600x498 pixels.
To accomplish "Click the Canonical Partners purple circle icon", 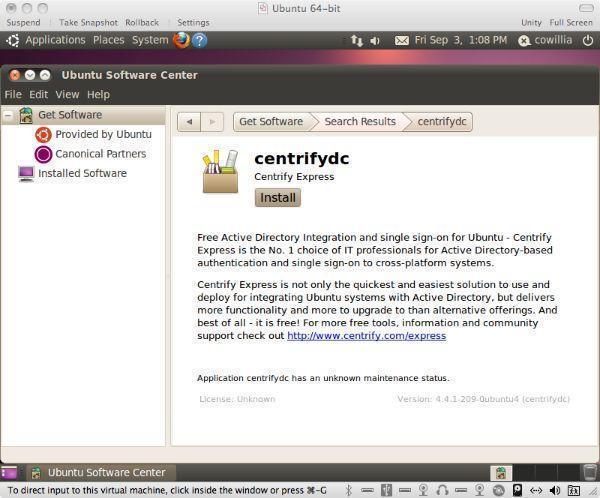I will [x=43, y=154].
